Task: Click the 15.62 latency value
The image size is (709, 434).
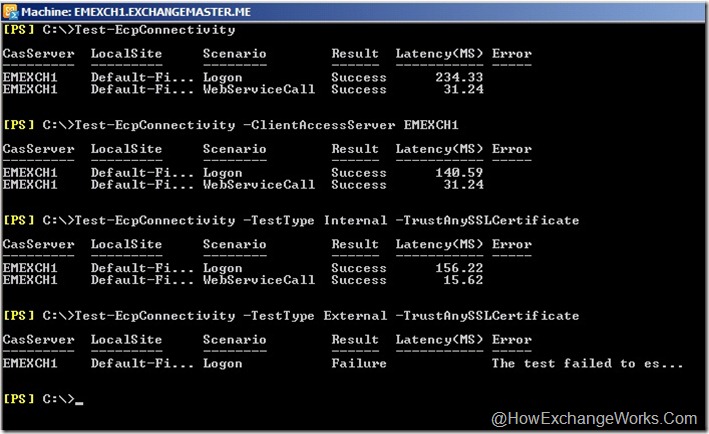Action: point(463,280)
